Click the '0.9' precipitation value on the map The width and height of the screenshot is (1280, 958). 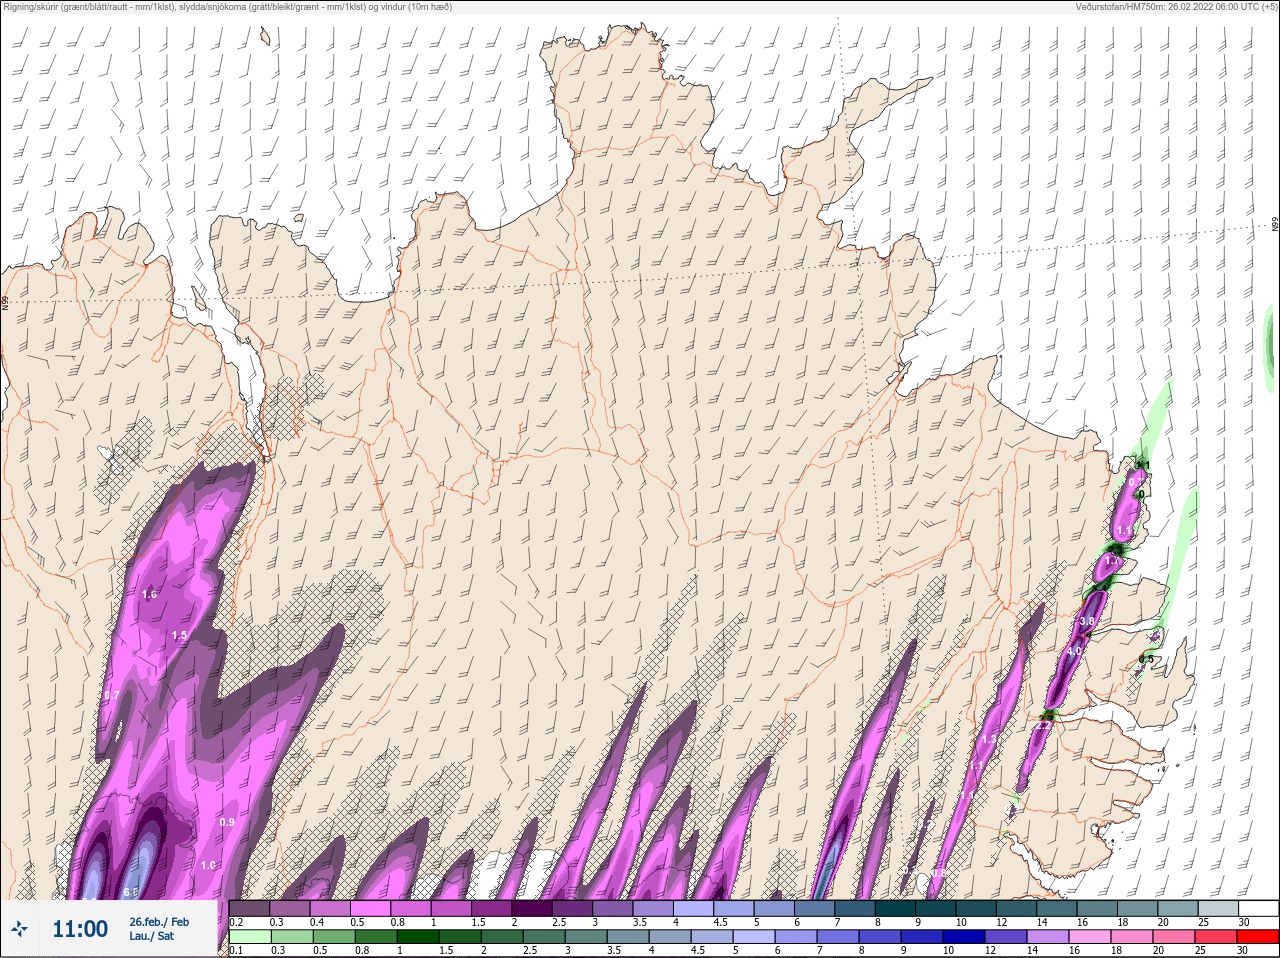[x=226, y=822]
